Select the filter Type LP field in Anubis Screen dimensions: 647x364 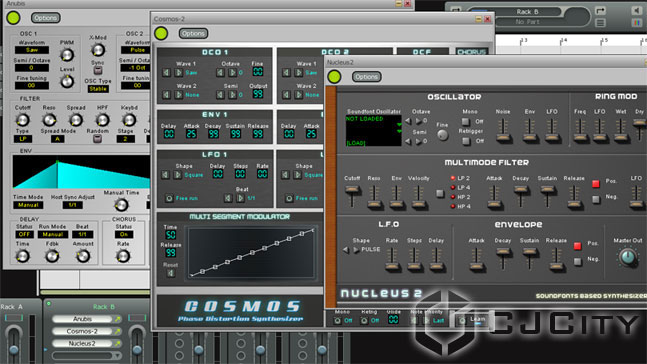tap(23, 139)
